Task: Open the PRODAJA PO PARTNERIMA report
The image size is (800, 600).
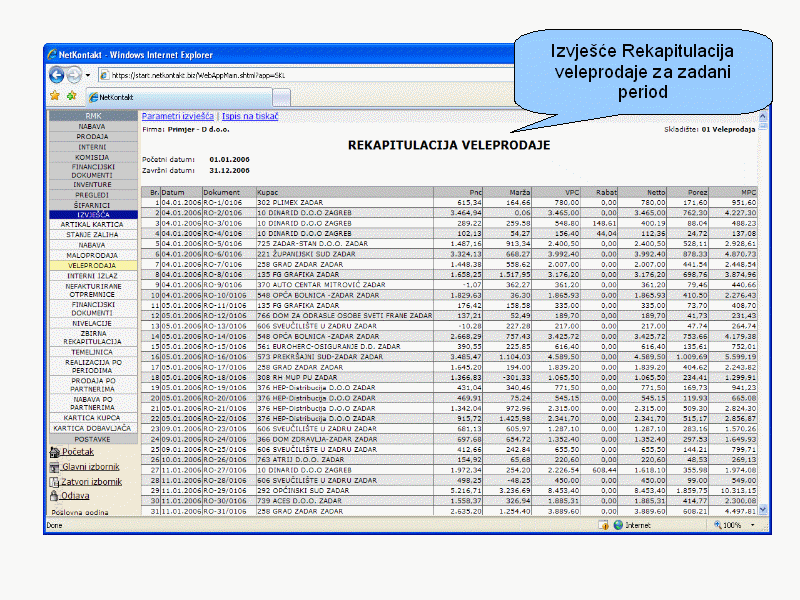Action: pyautogui.click(x=92, y=385)
